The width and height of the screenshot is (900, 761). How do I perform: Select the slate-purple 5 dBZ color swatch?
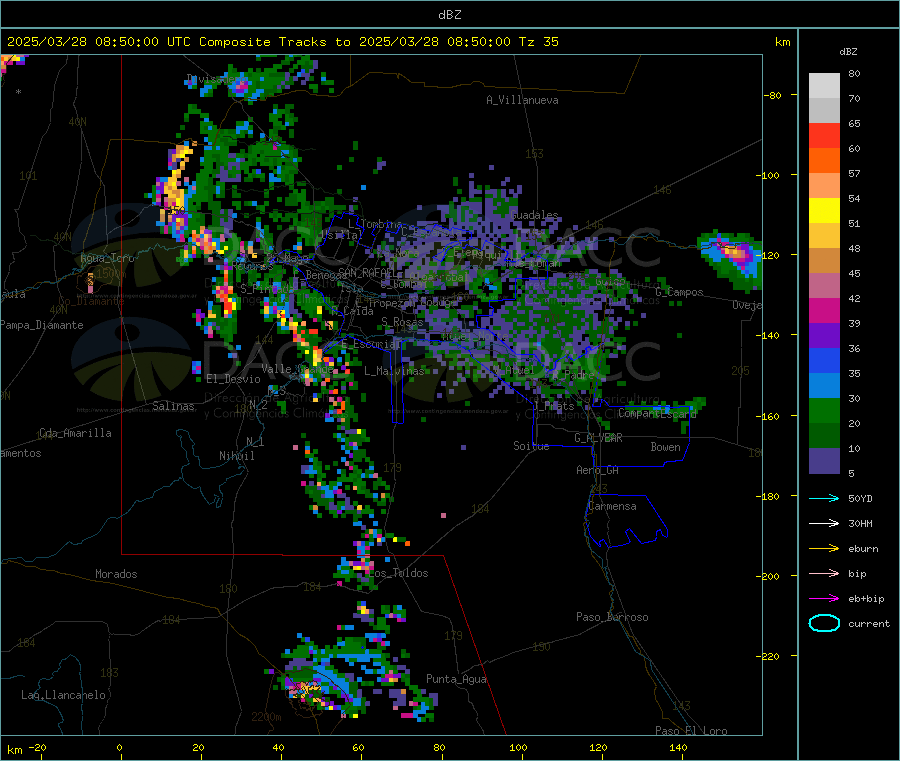(x=824, y=461)
